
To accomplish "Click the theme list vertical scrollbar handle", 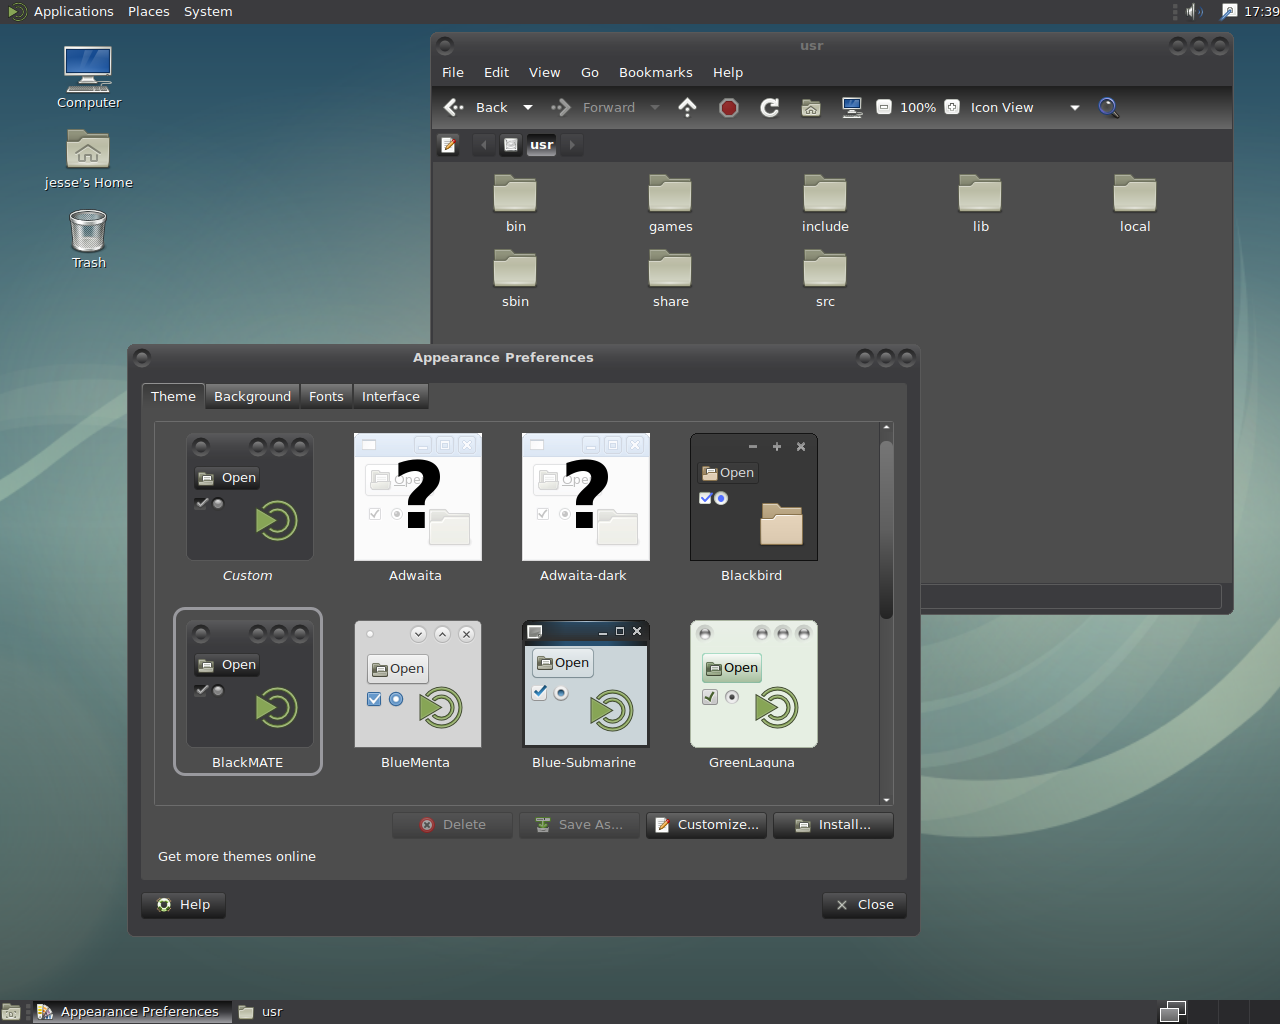I will click(886, 530).
